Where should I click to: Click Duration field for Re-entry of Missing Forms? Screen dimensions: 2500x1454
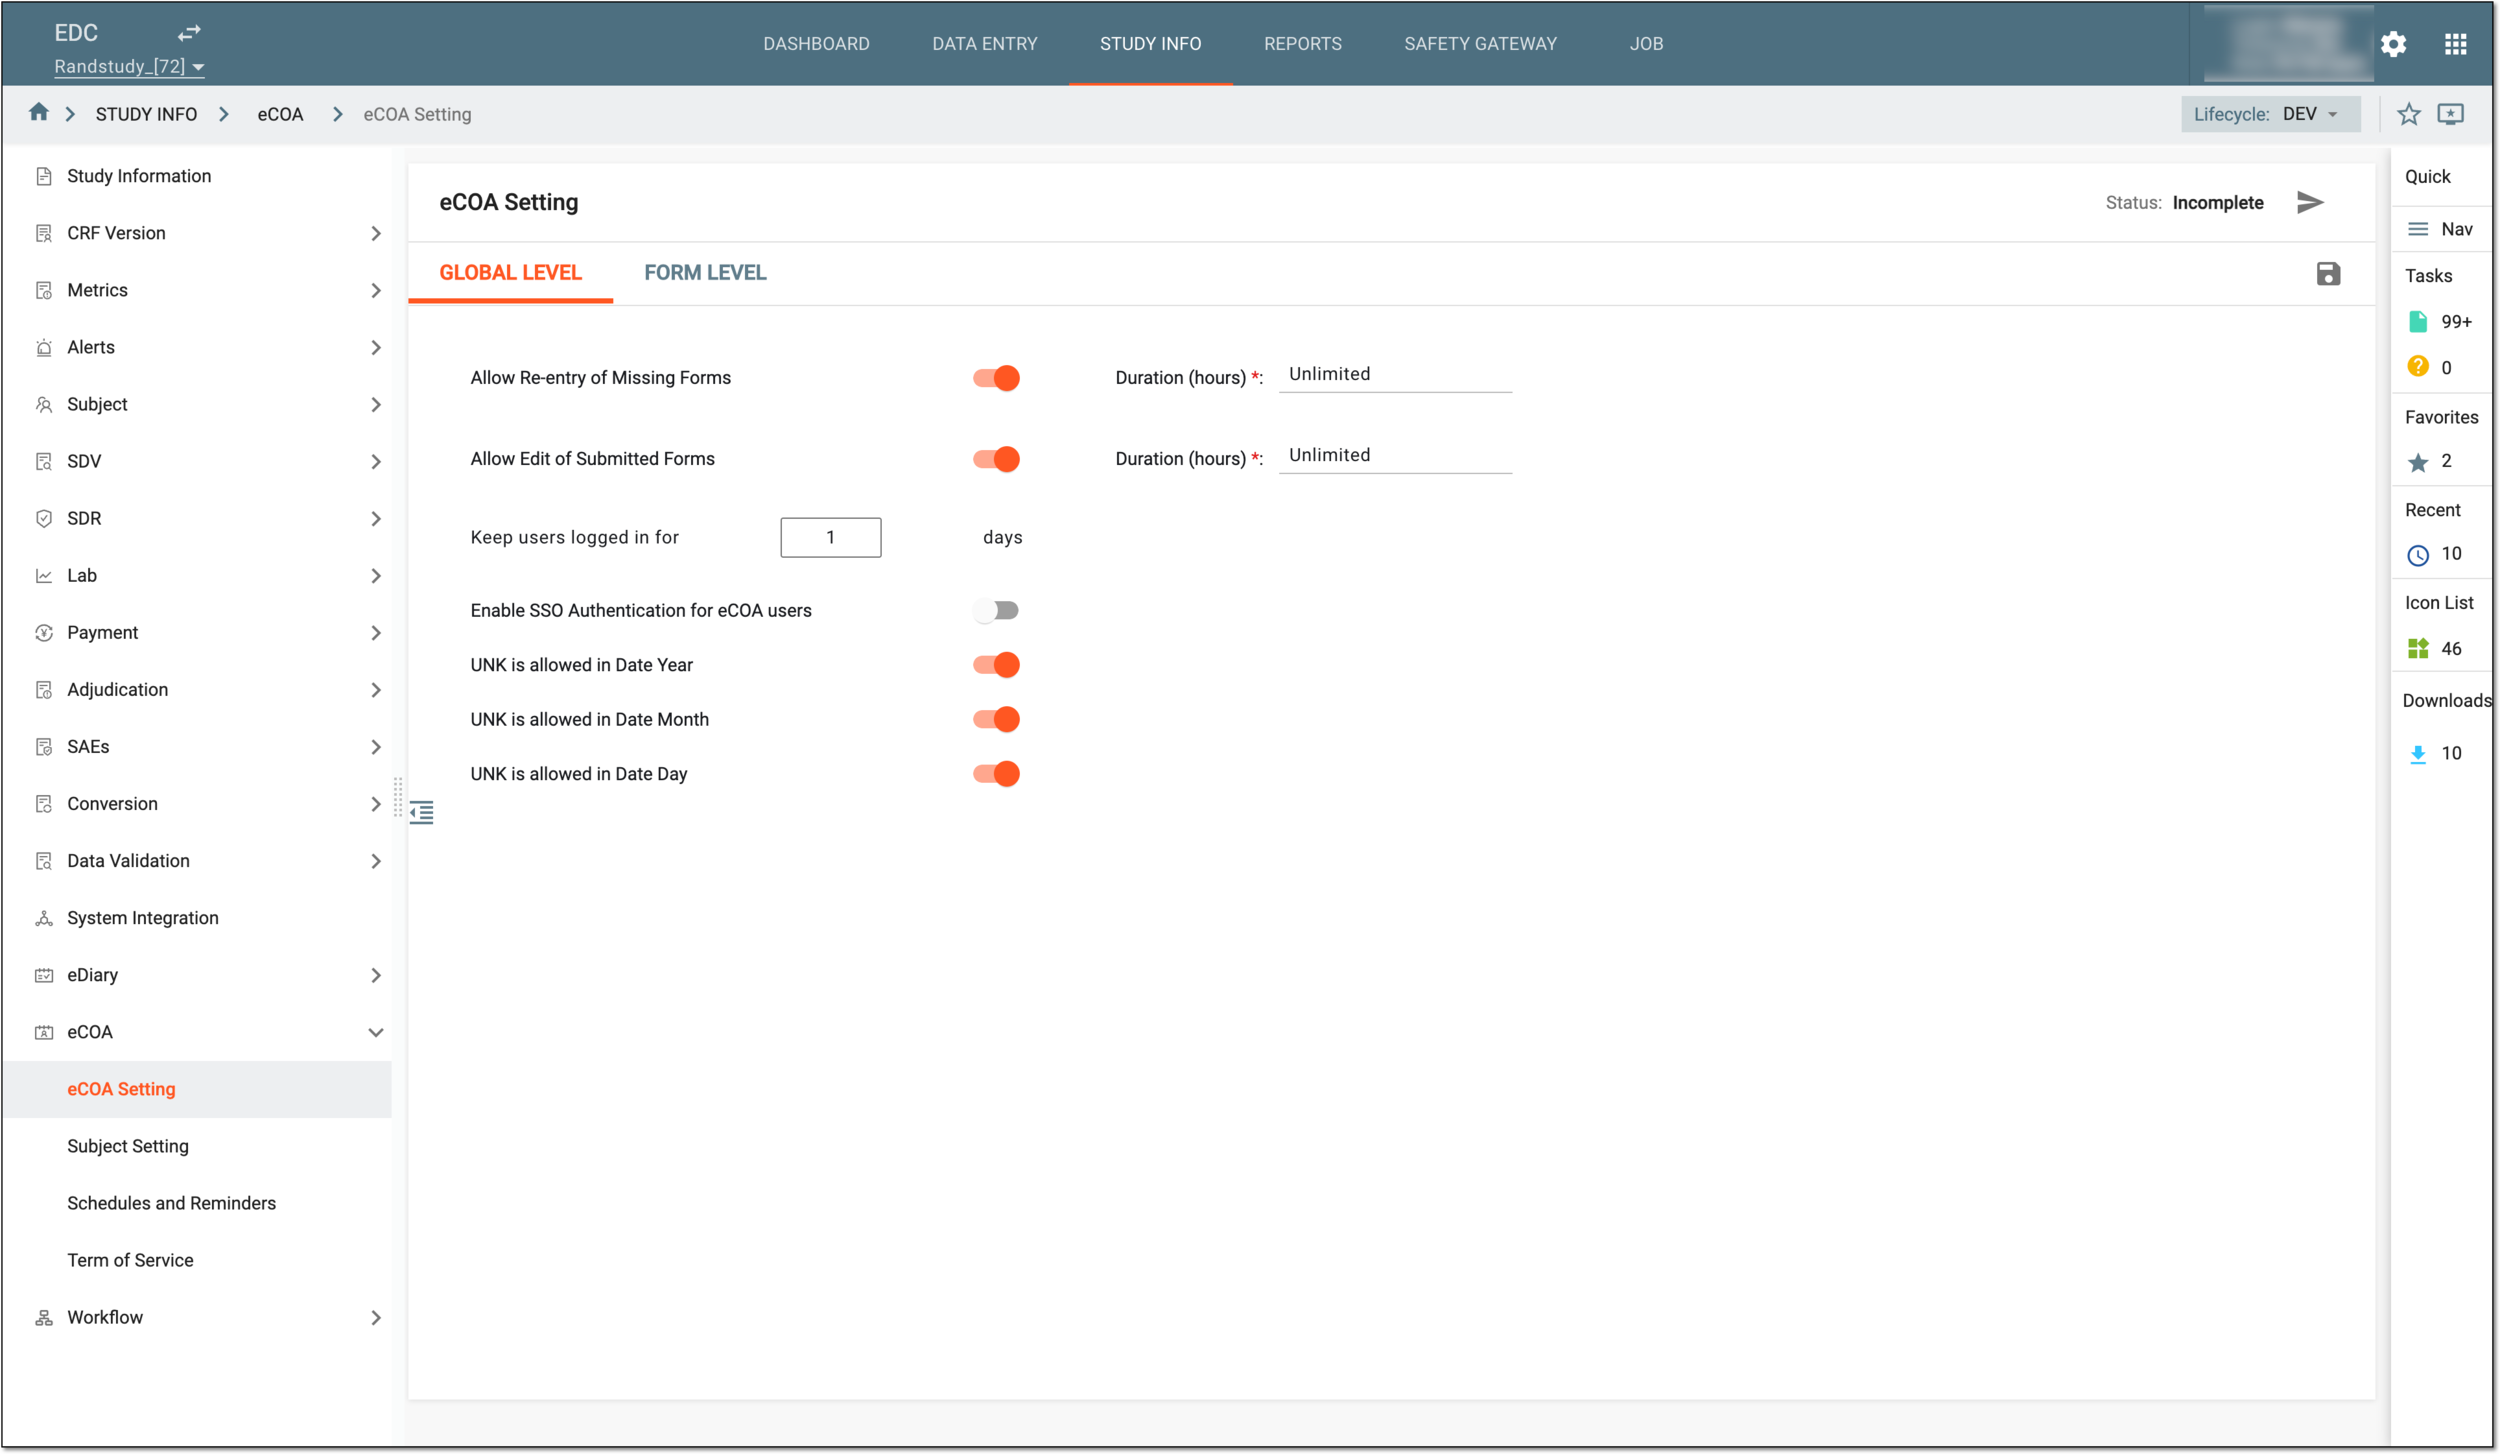point(1395,375)
